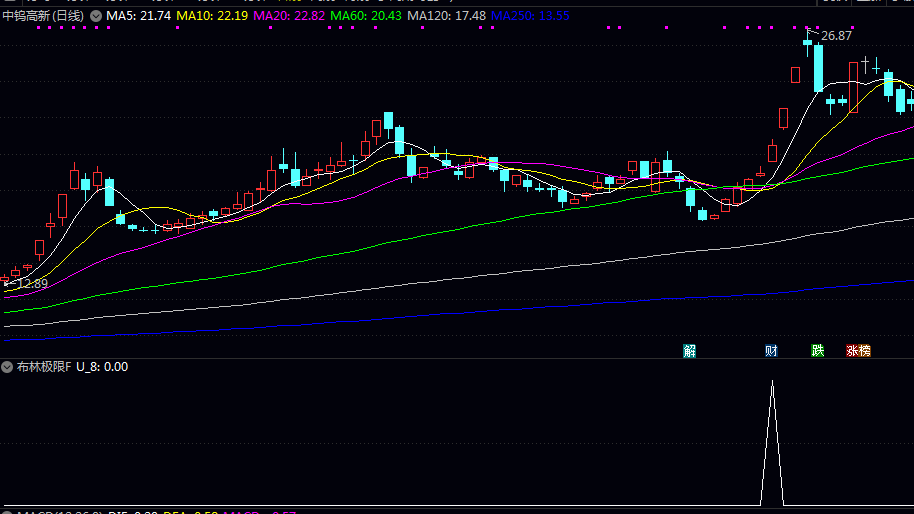Select the red 涨 marker icon

(x=853, y=350)
